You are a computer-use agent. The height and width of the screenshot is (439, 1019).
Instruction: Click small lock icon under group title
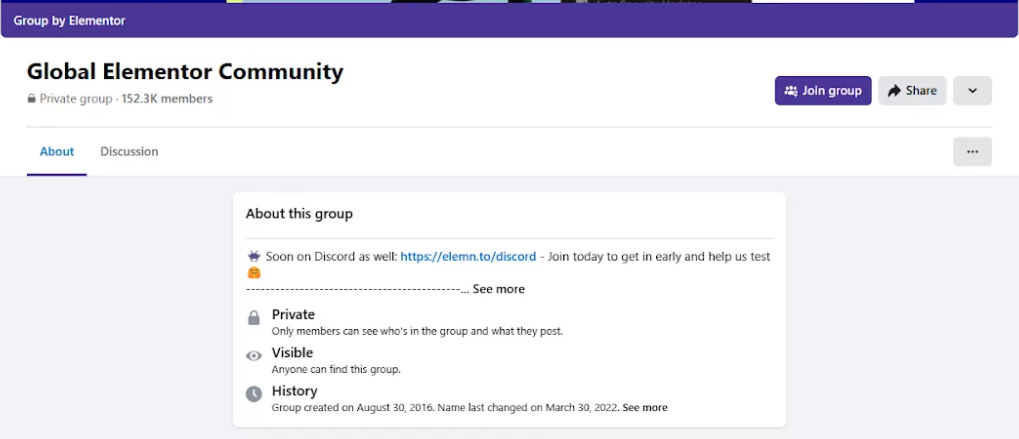(x=32, y=99)
